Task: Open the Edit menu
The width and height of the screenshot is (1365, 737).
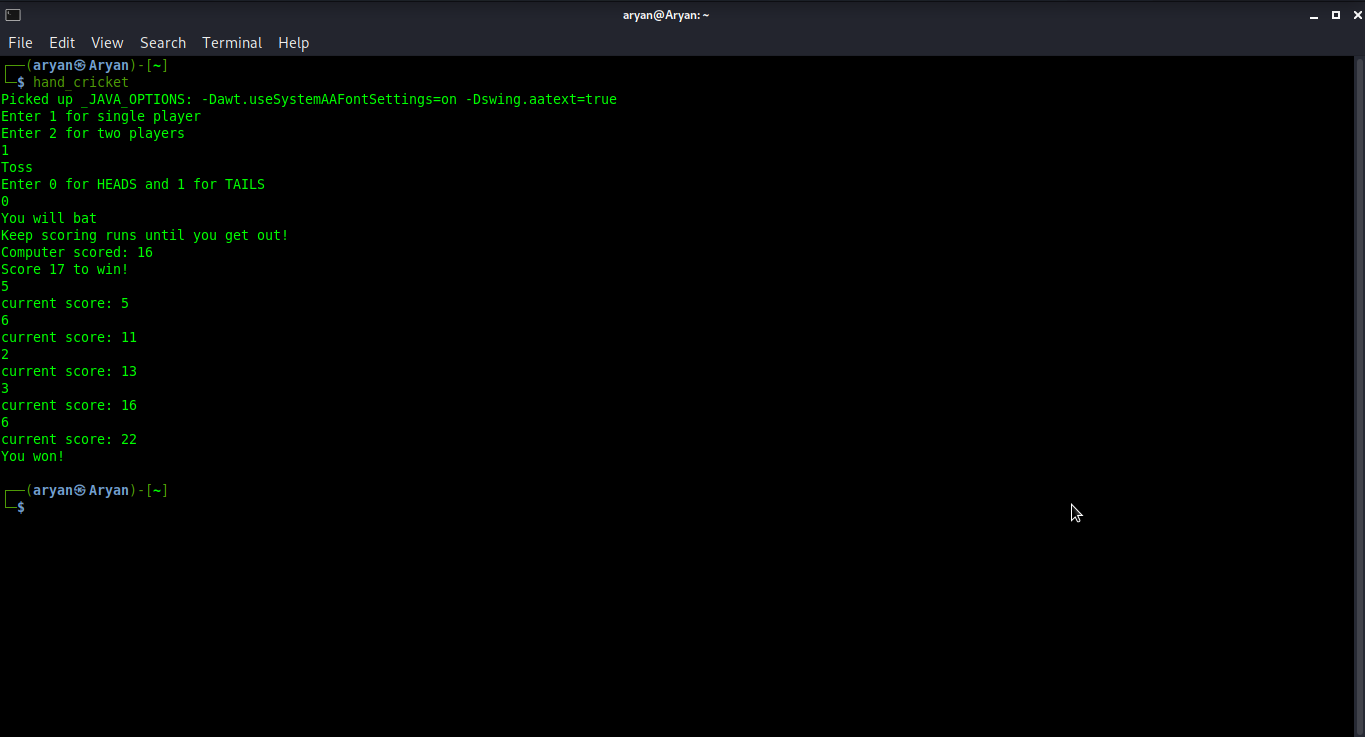Action: [61, 42]
